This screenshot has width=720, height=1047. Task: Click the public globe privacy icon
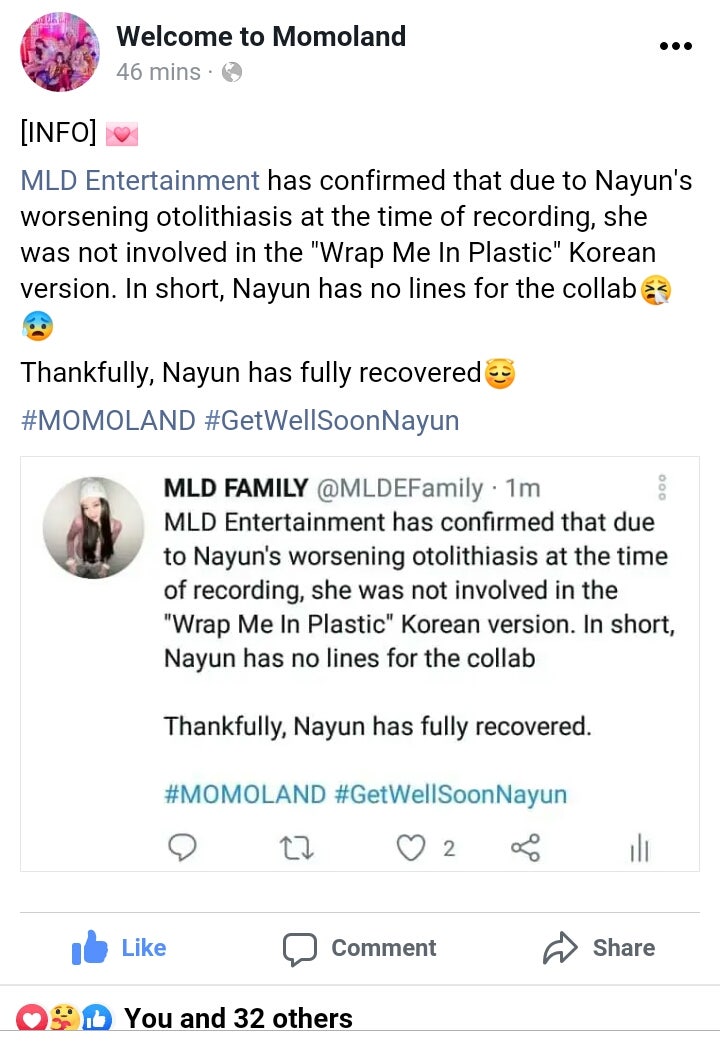click(x=232, y=72)
